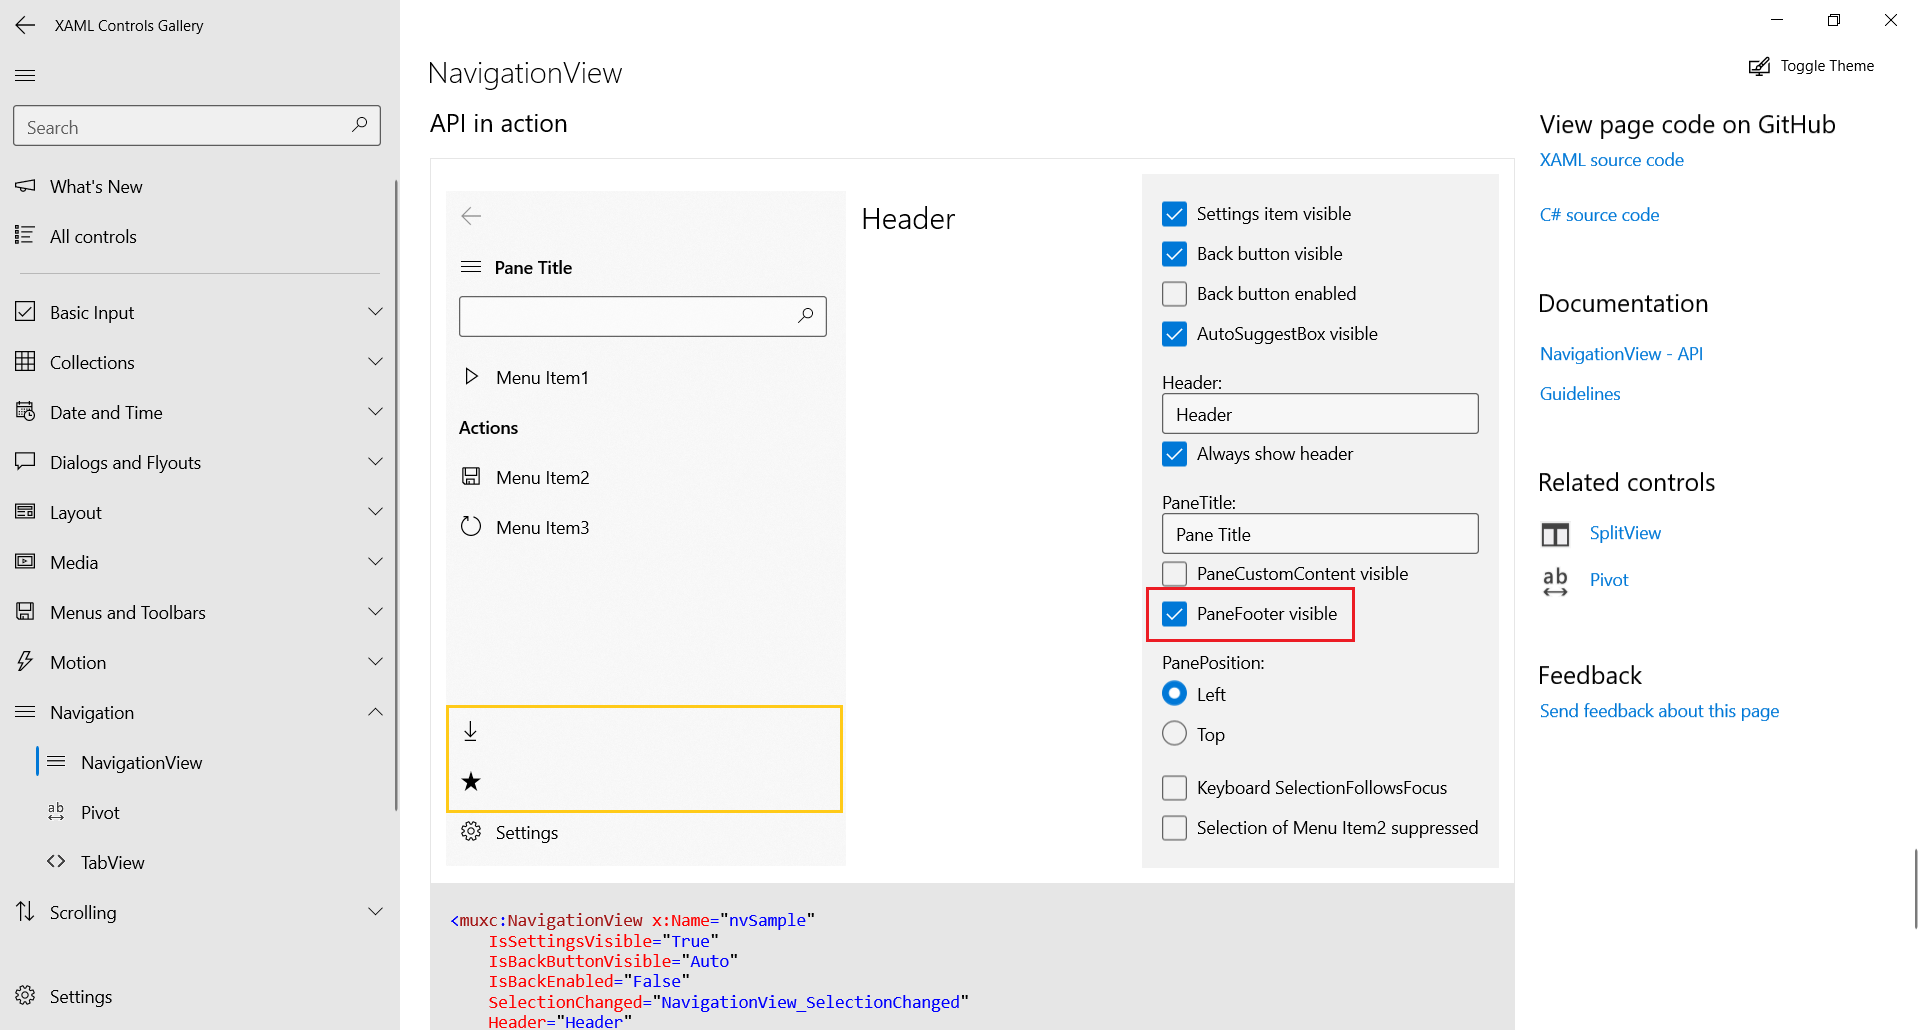Open the XAML source code link
The width and height of the screenshot is (1920, 1030).
1611,159
